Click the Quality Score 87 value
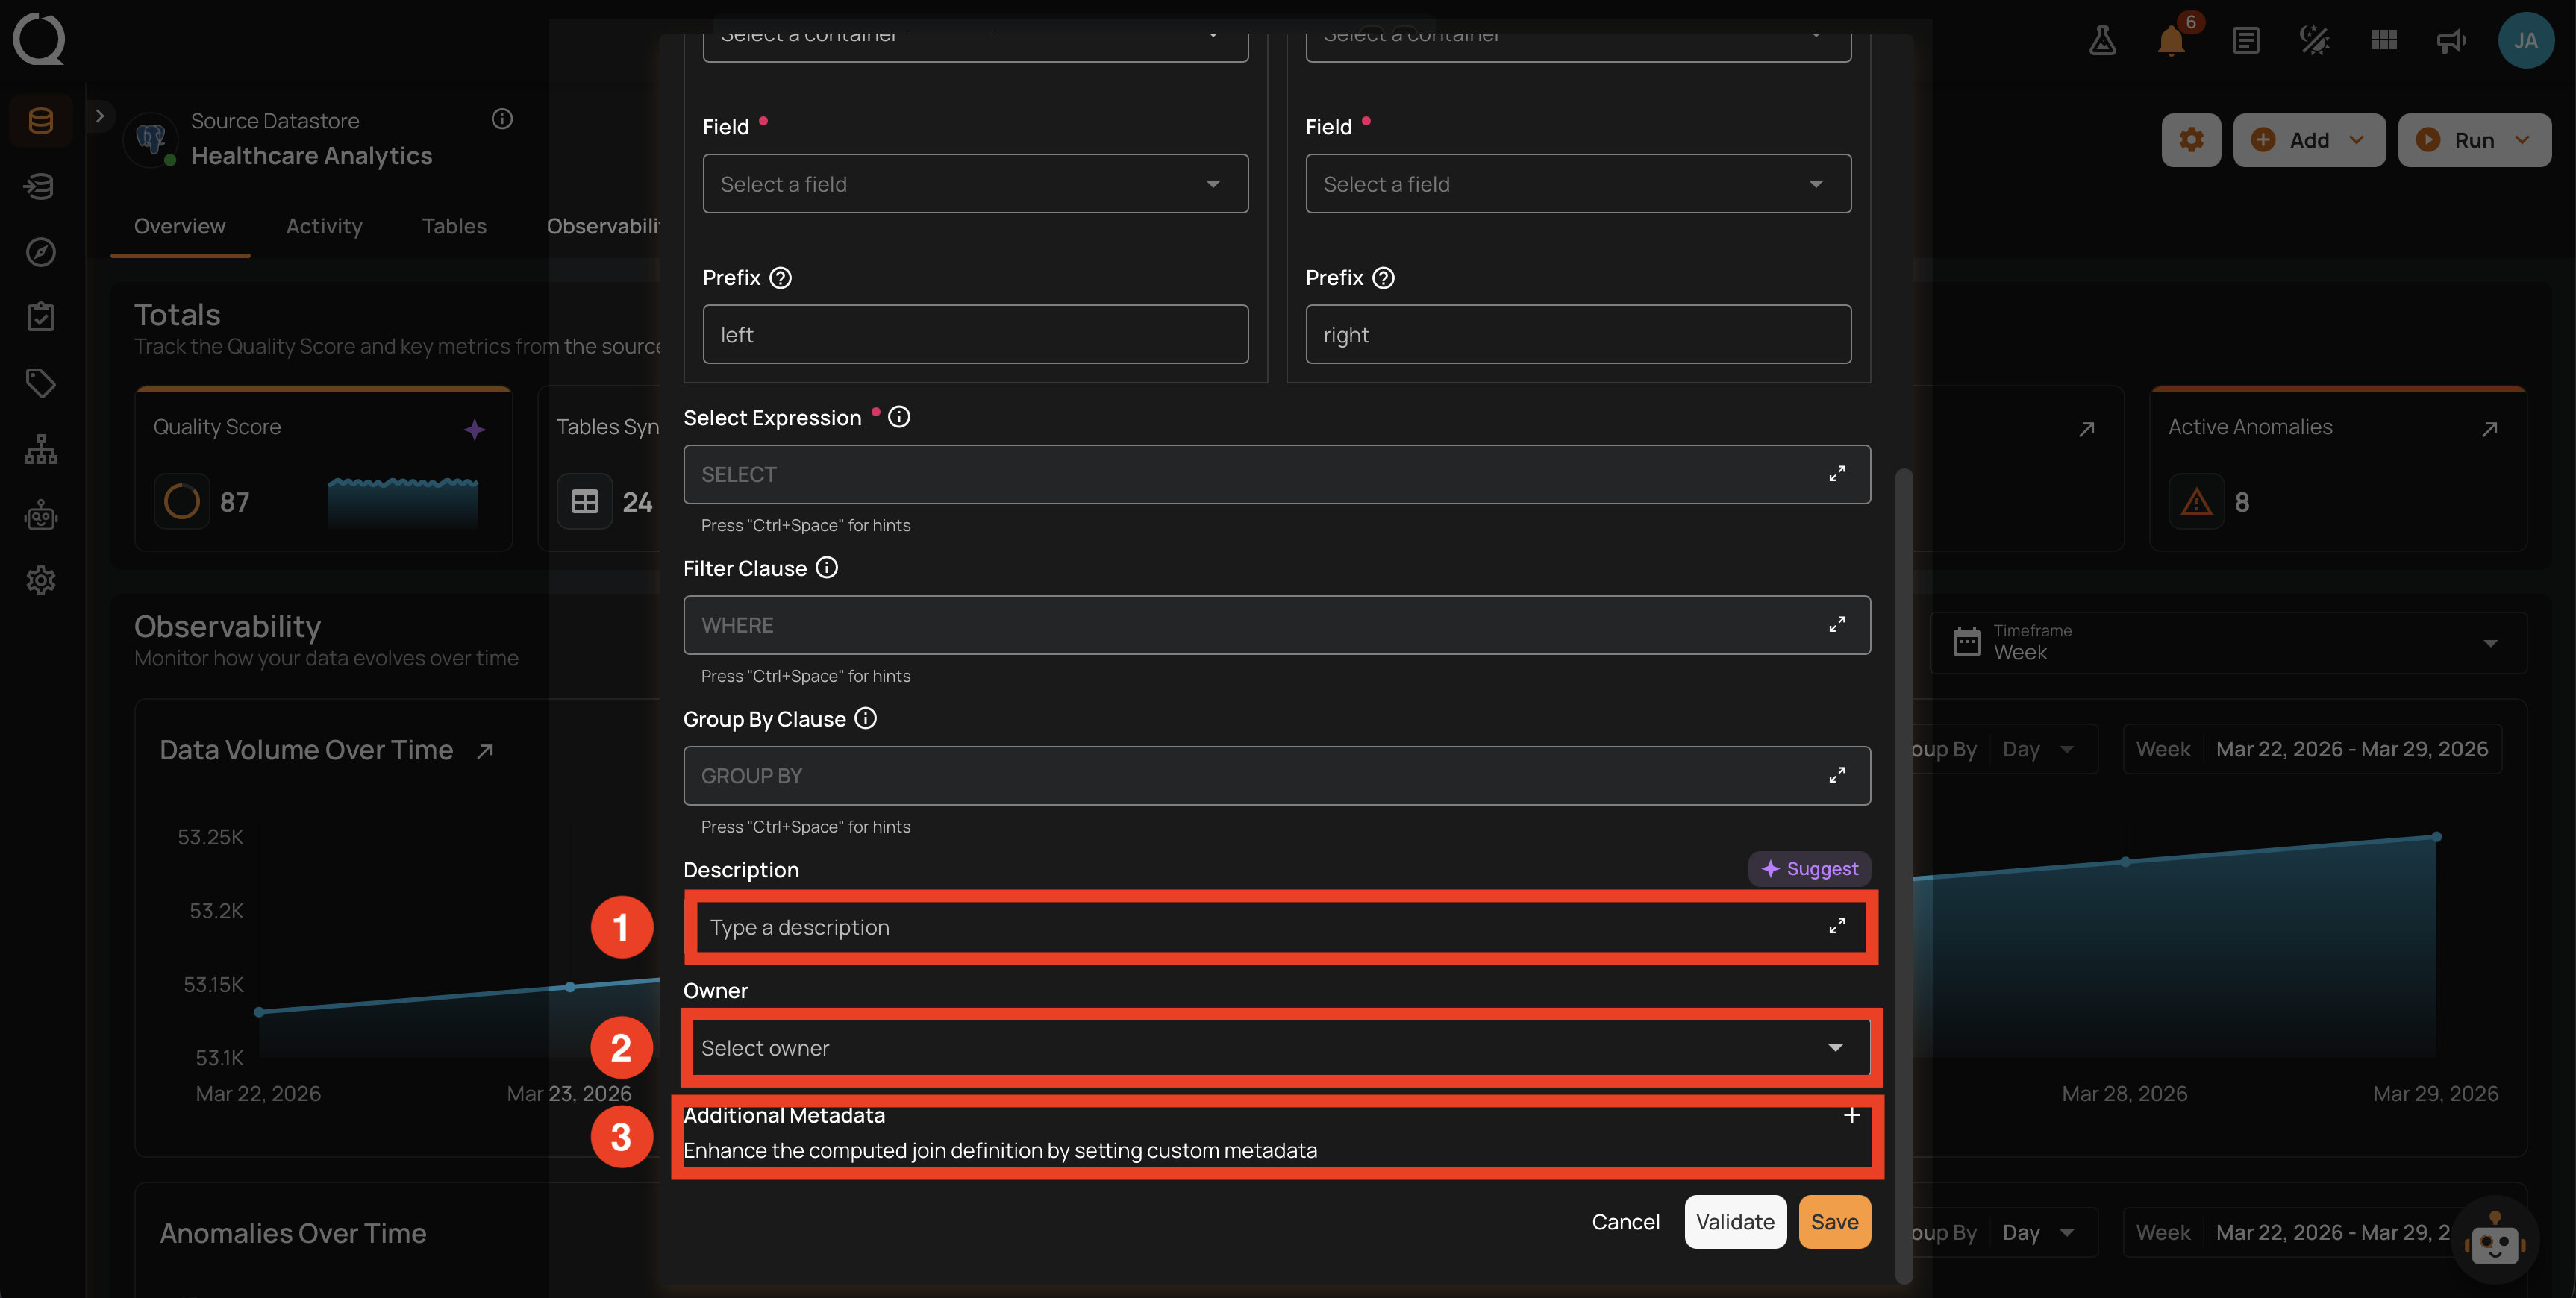The image size is (2576, 1298). coord(234,502)
